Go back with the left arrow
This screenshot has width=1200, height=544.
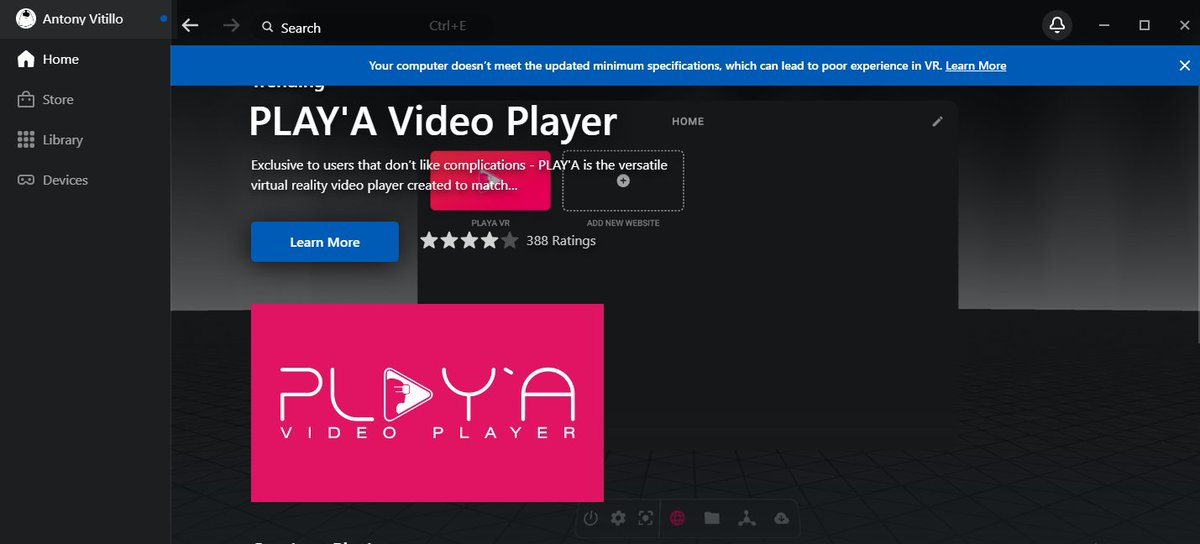click(x=190, y=25)
